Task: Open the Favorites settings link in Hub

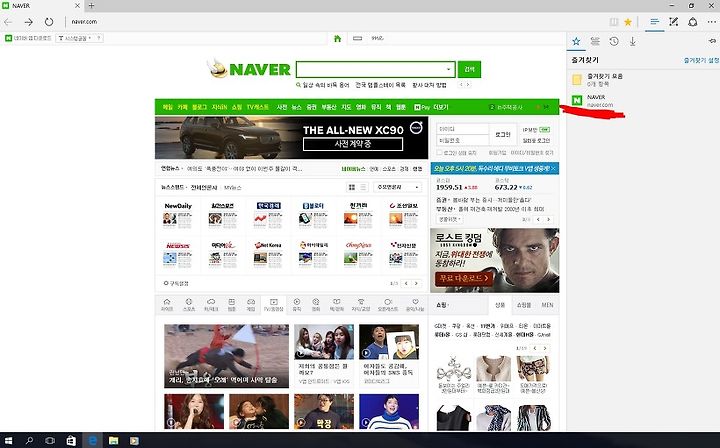Action: [701, 60]
